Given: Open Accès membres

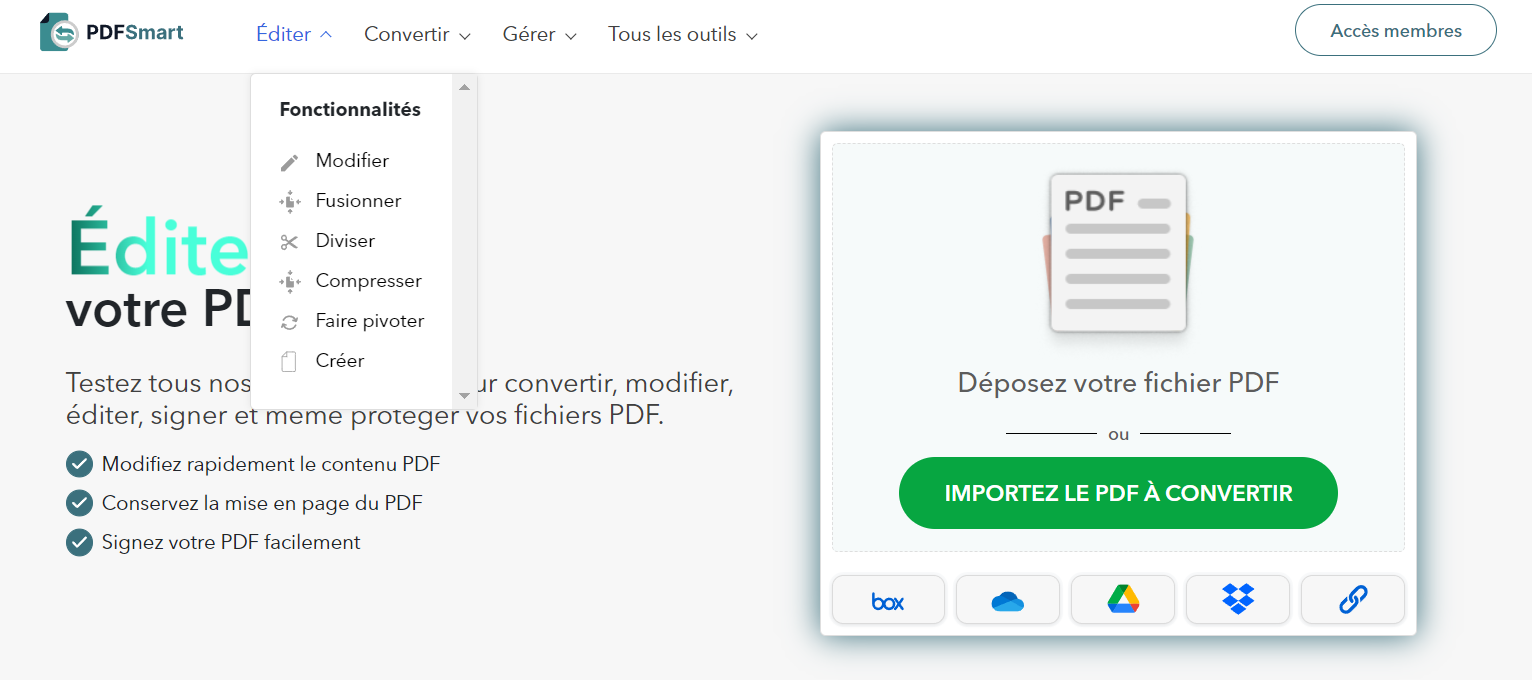Looking at the screenshot, I should 1395,30.
